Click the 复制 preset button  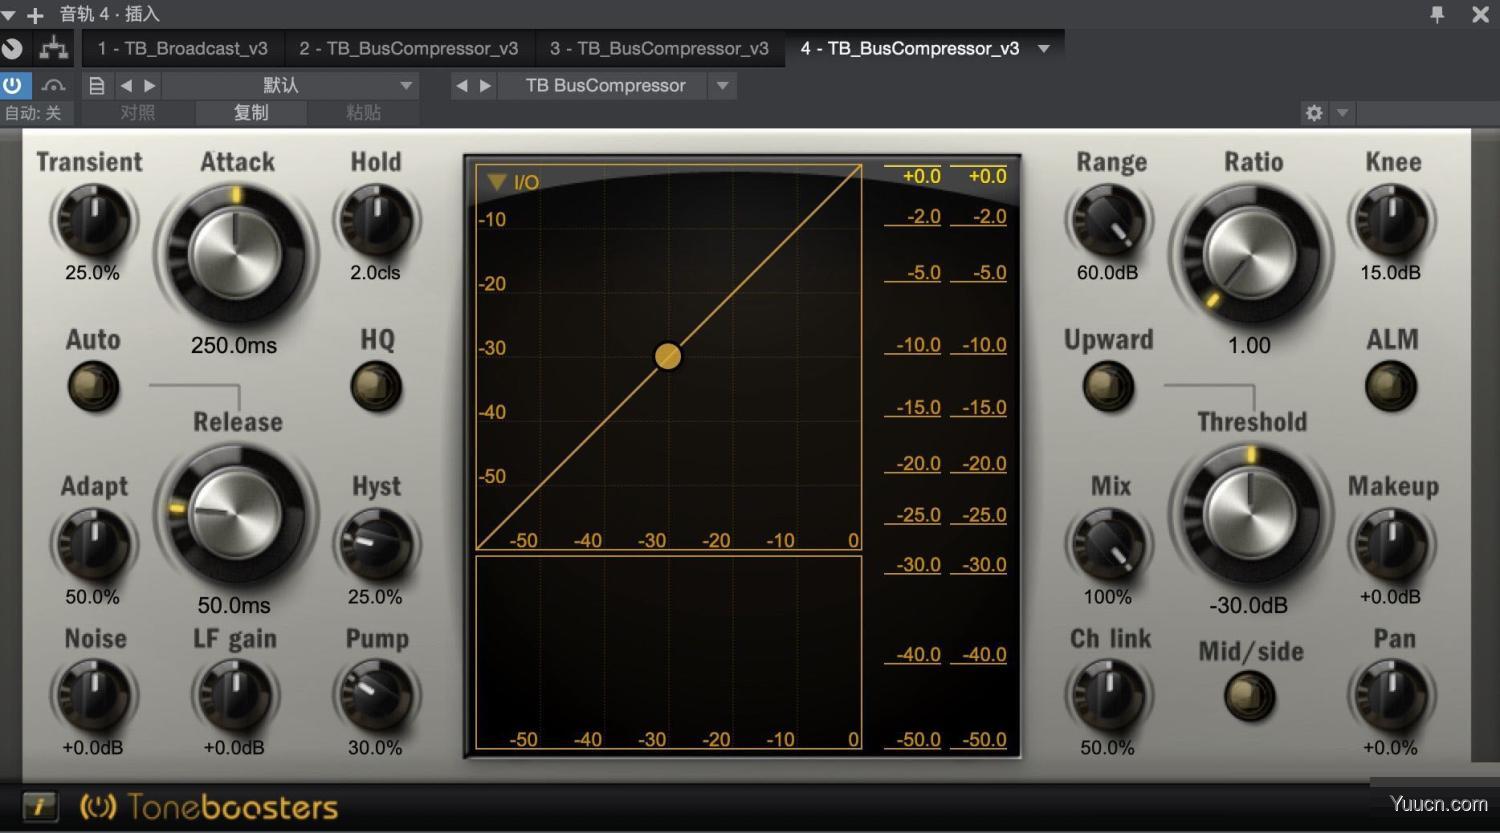pyautogui.click(x=250, y=112)
